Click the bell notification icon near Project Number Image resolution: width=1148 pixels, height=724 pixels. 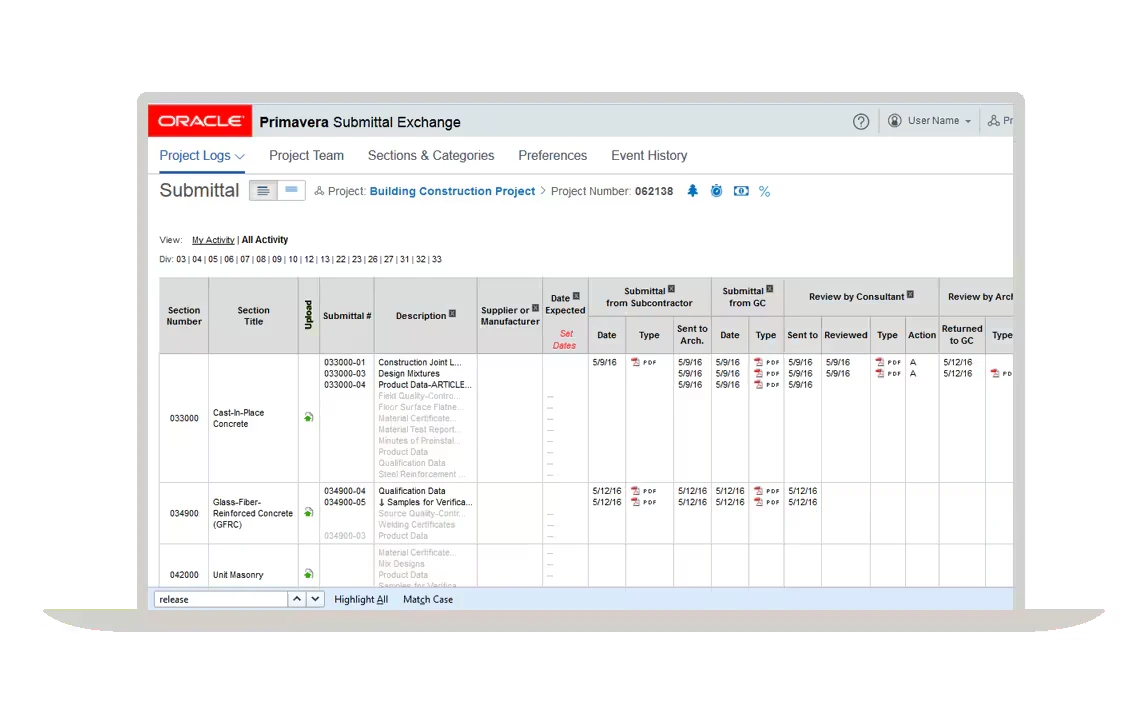click(692, 191)
